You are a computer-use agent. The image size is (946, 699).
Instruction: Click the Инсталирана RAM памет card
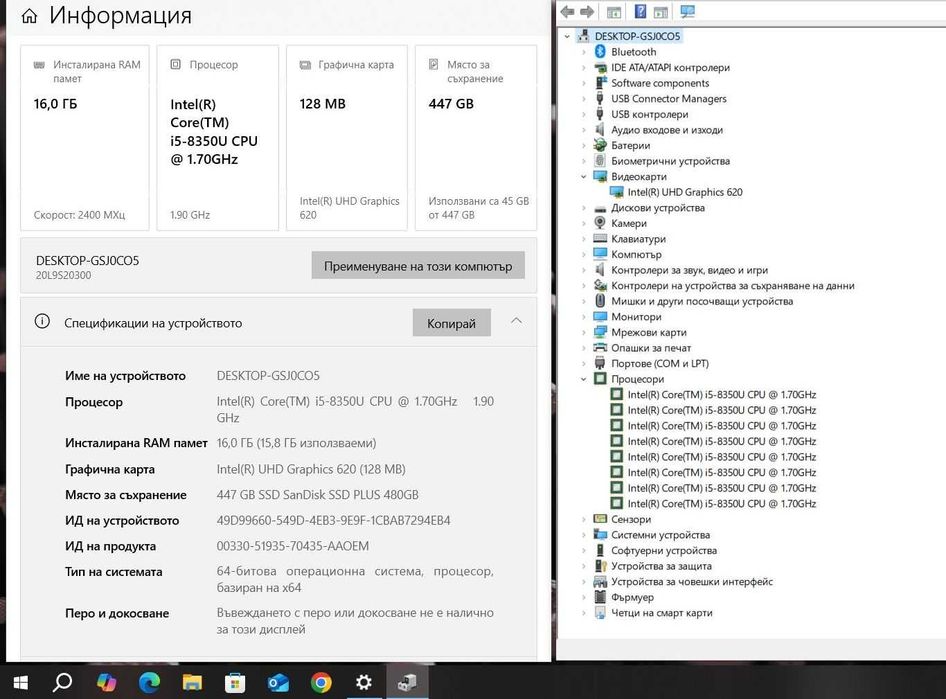tap(84, 138)
